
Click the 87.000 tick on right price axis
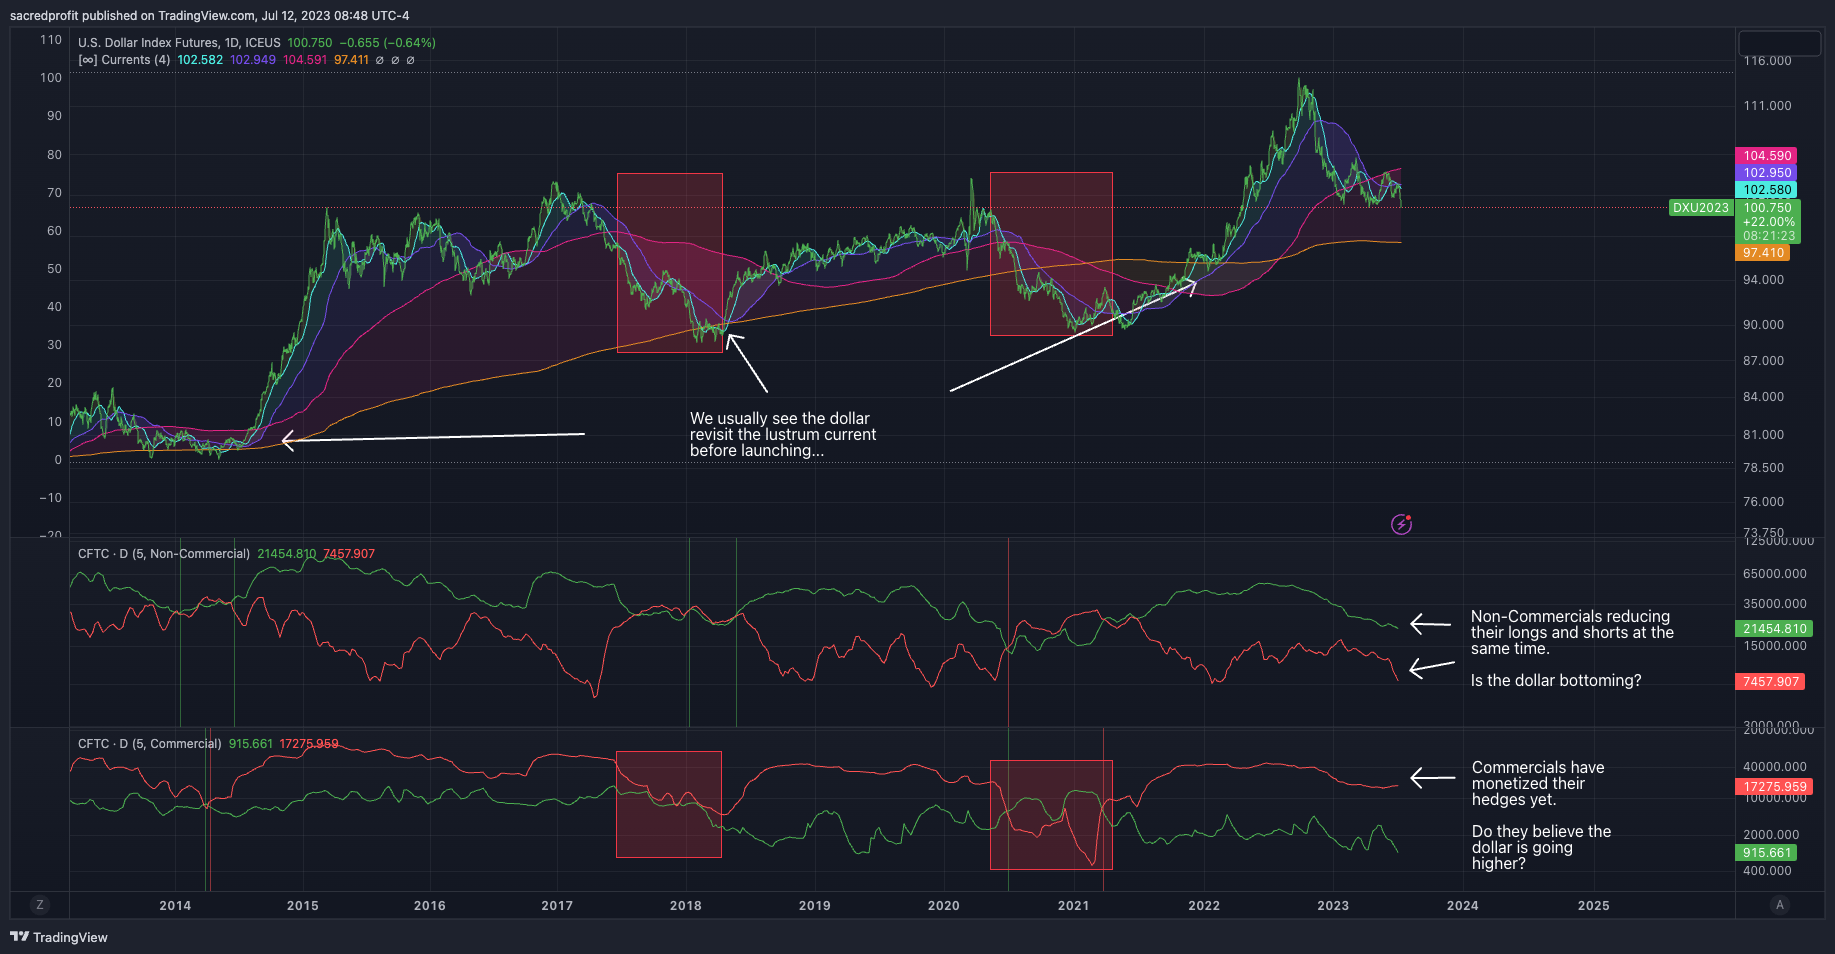click(x=1764, y=361)
